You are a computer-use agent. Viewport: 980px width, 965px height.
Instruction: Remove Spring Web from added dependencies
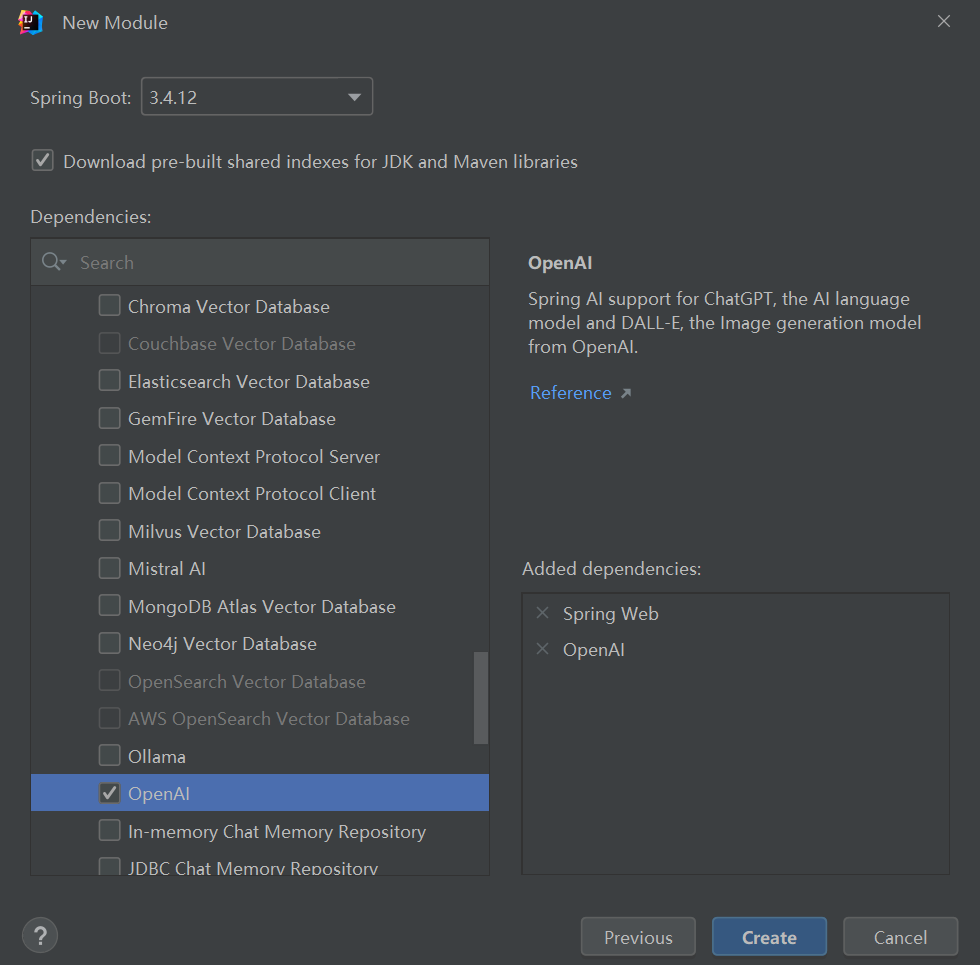[x=543, y=613]
